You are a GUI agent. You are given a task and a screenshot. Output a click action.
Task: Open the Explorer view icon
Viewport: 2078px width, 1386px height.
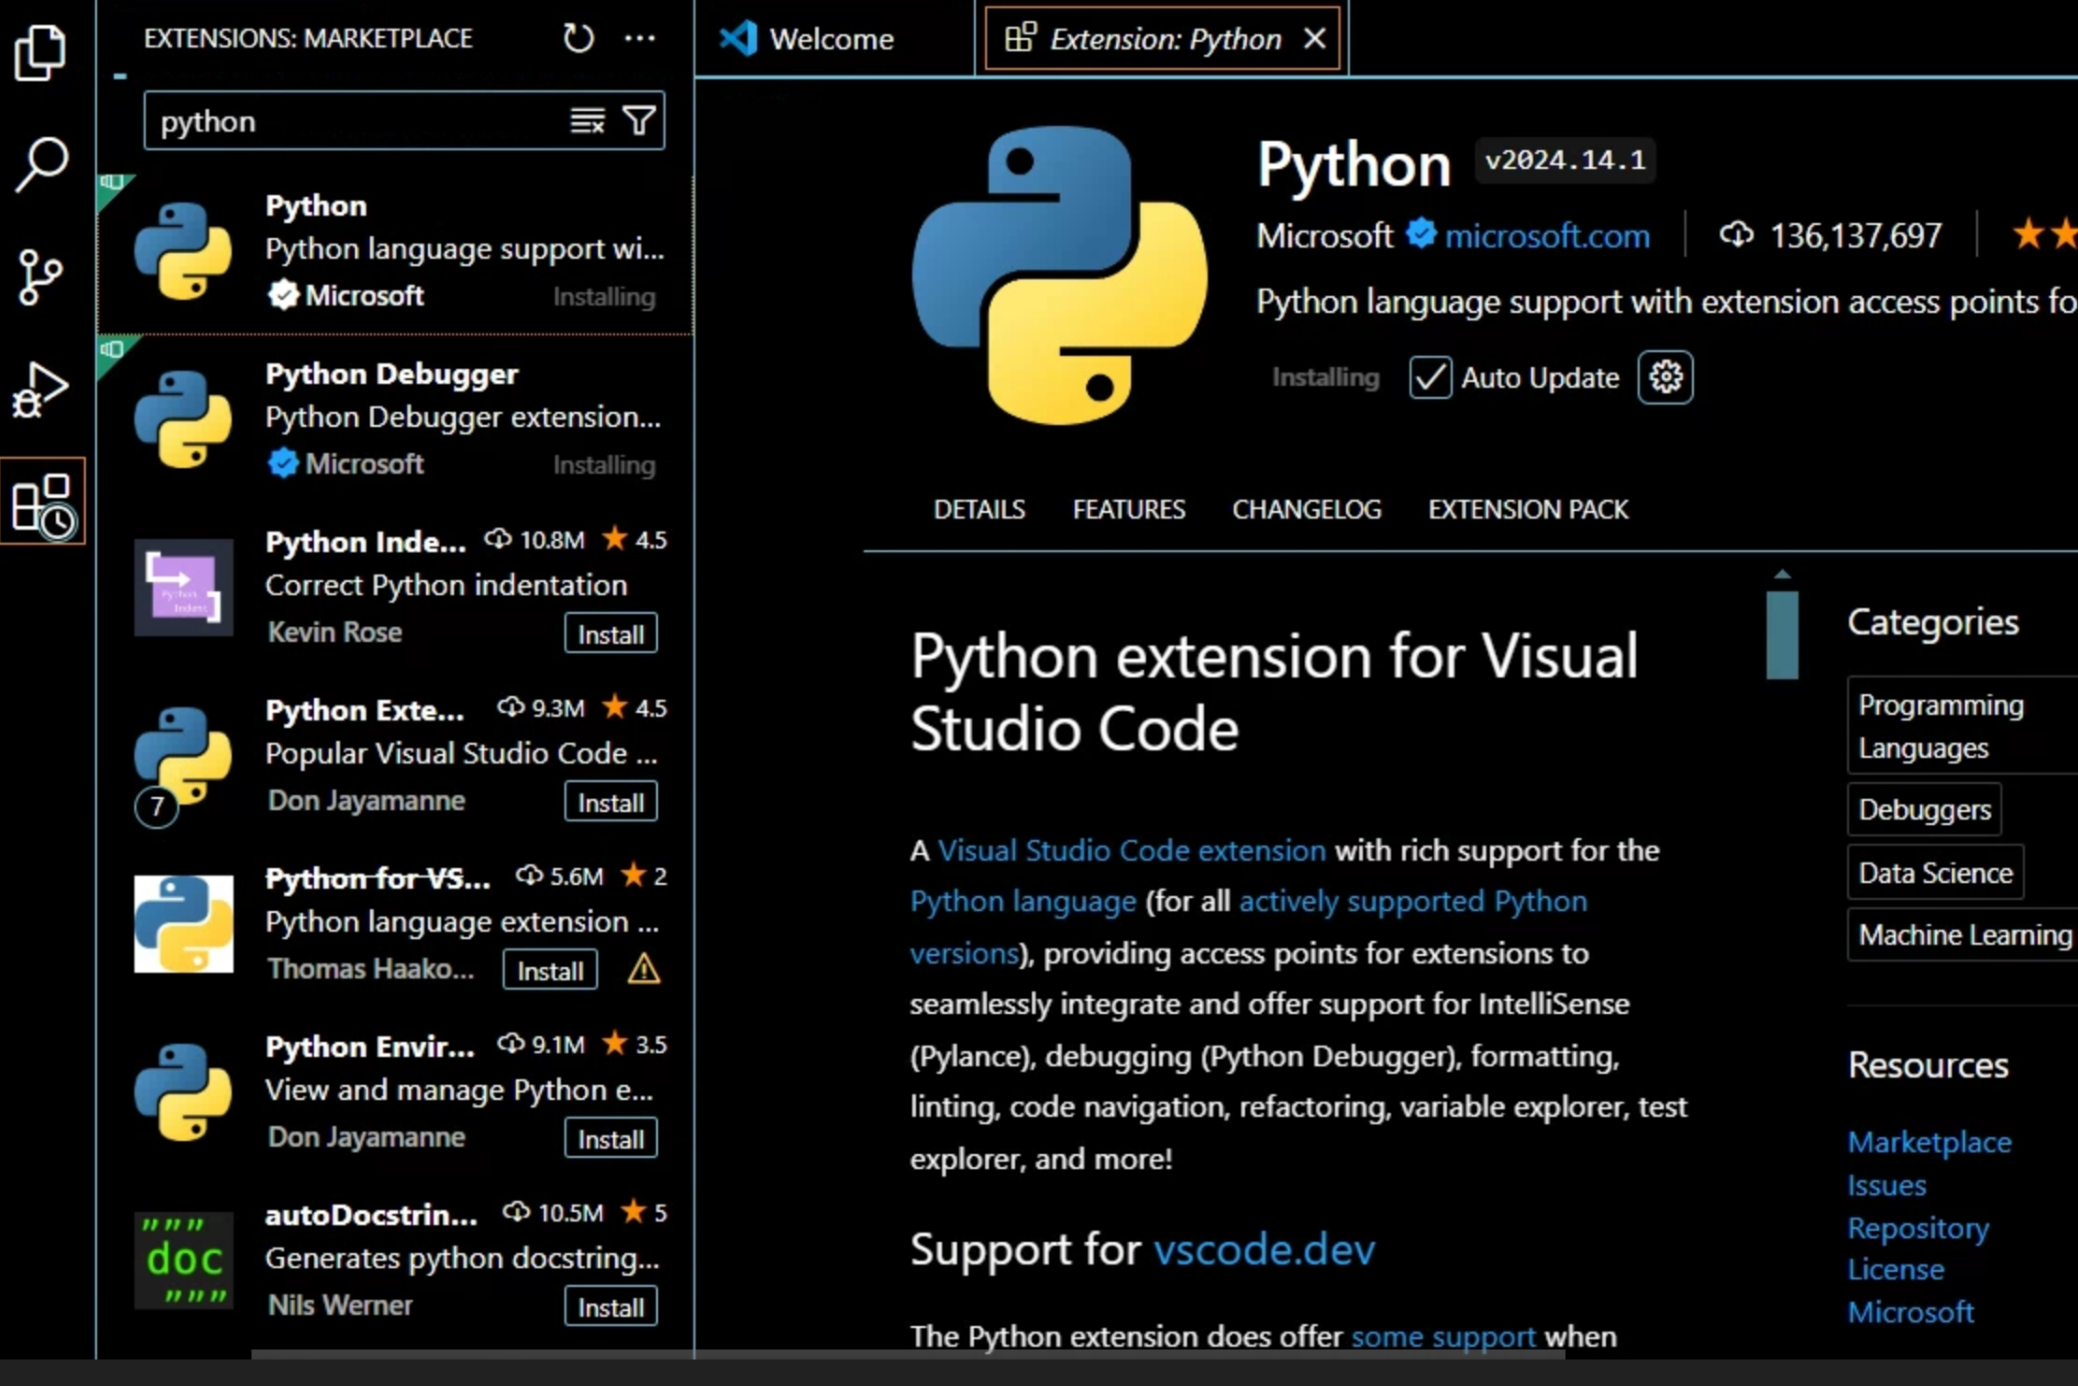click(x=41, y=51)
